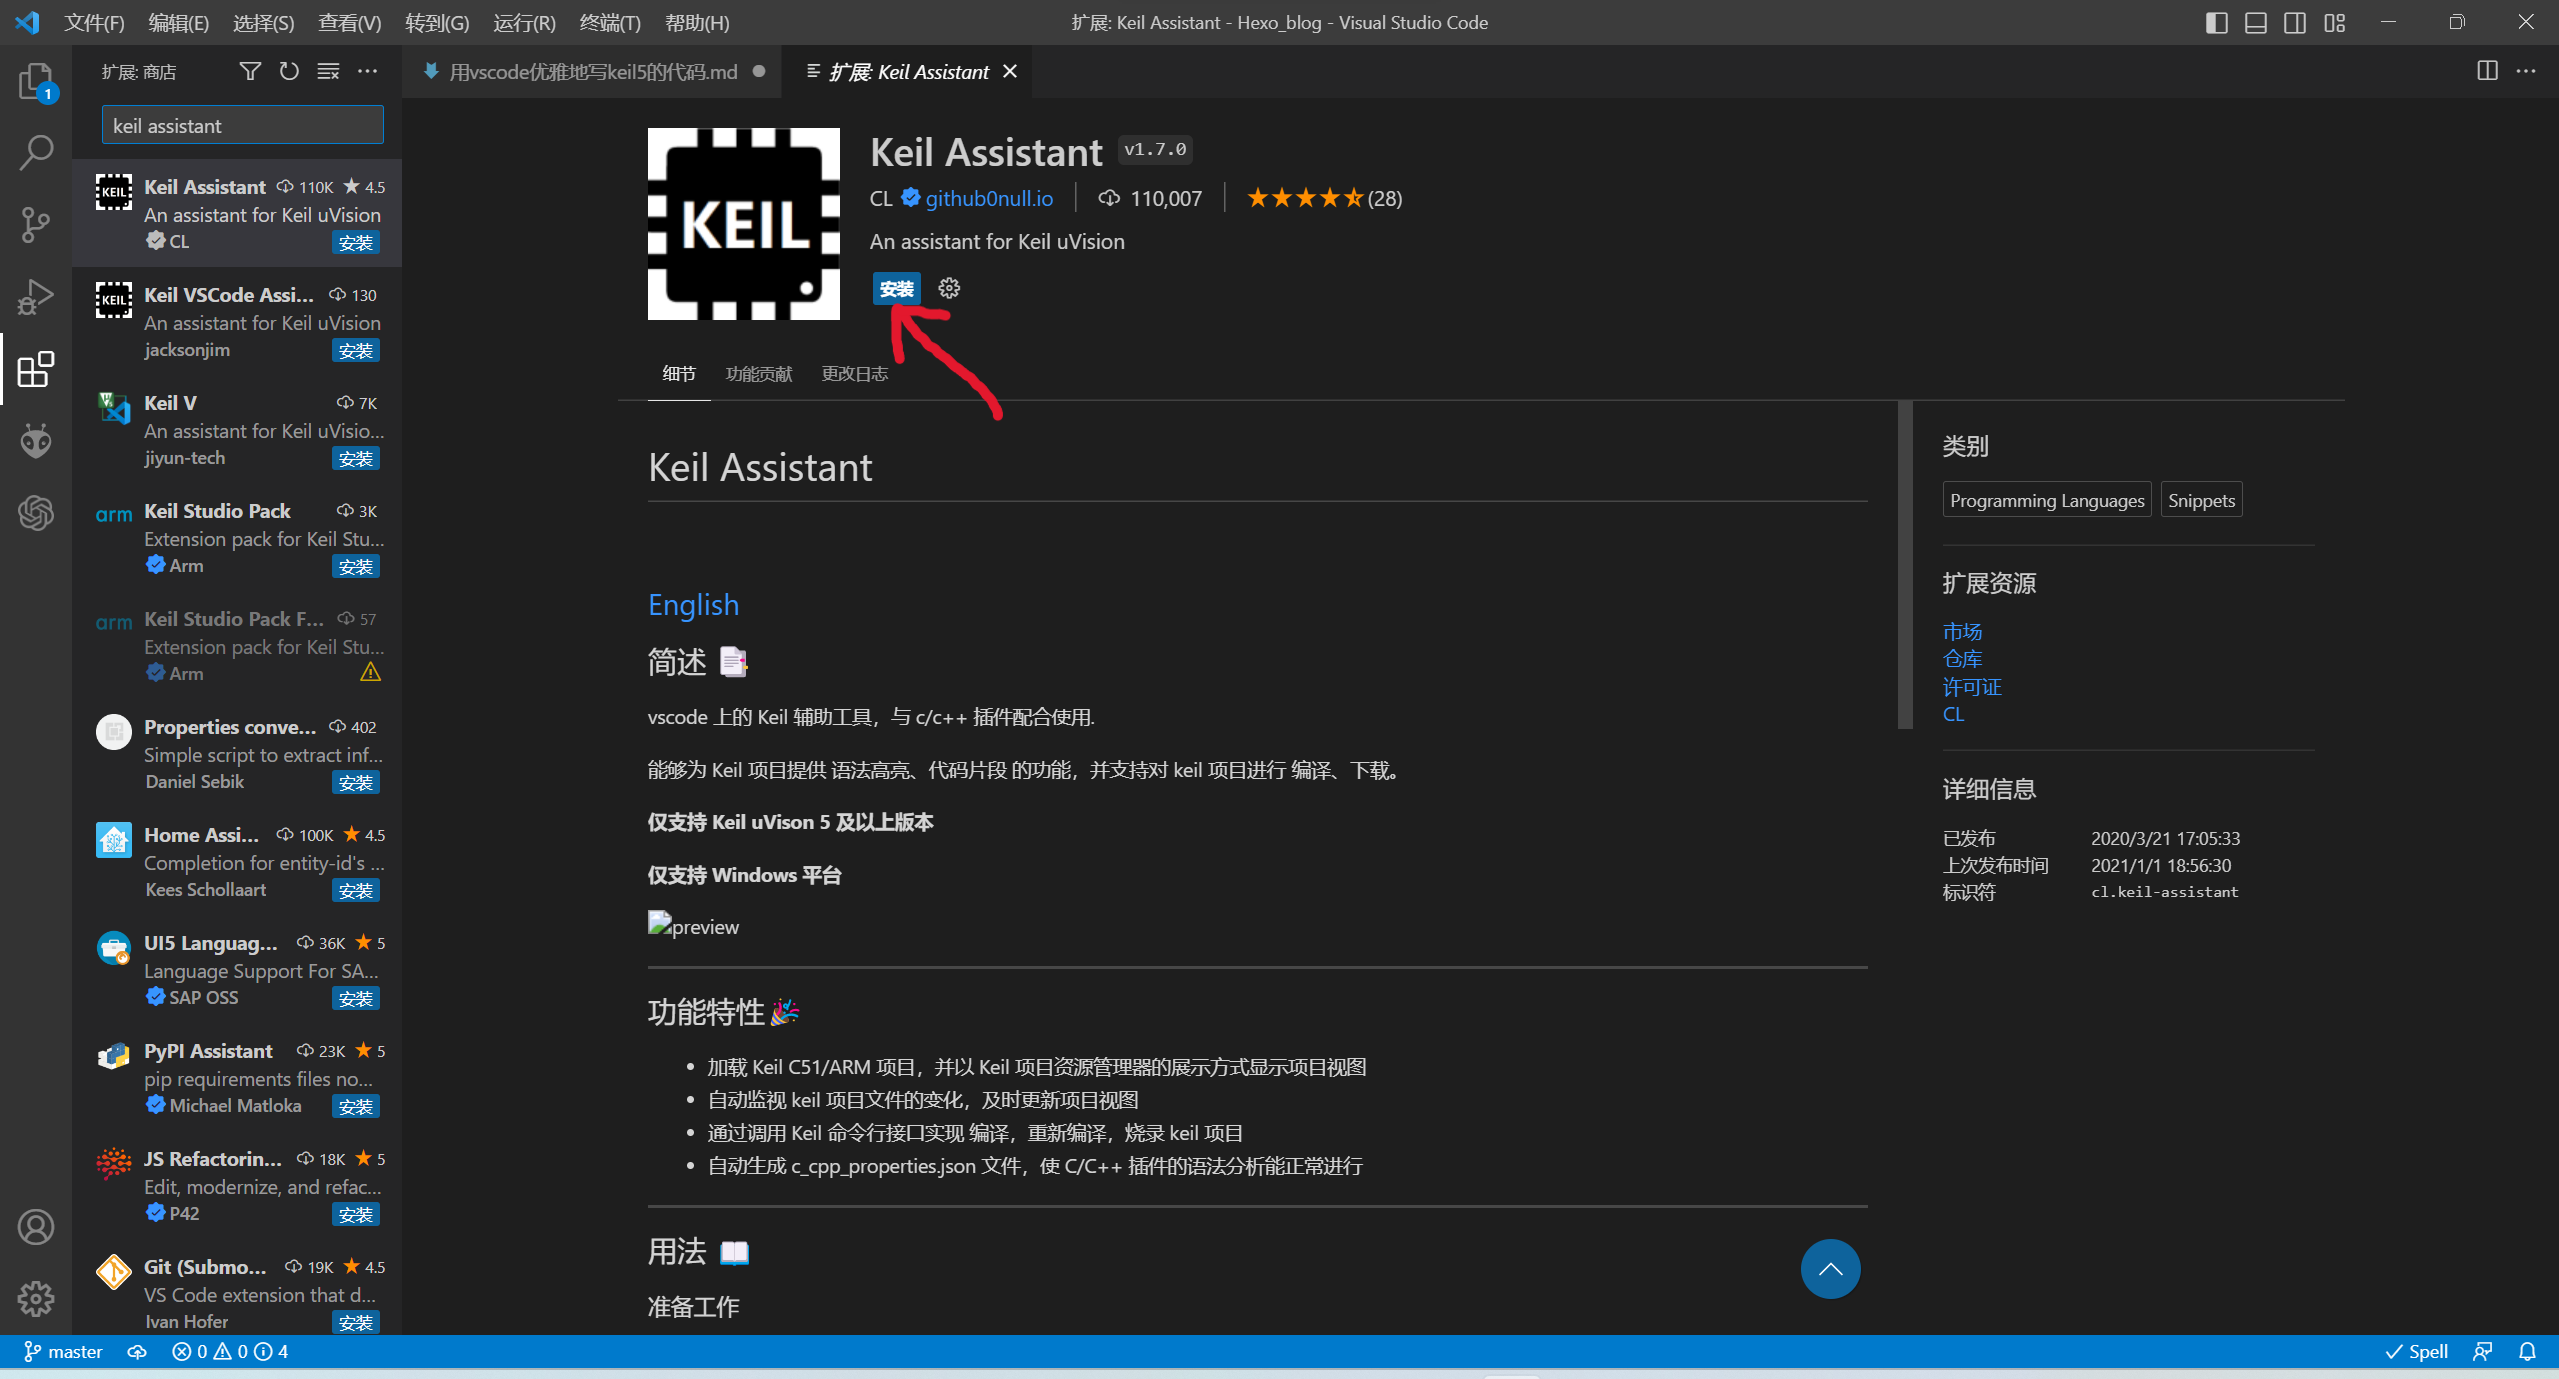The height and width of the screenshot is (1379, 2559).
Task: Open the Manage gear menu at bottom
Action: click(35, 1299)
